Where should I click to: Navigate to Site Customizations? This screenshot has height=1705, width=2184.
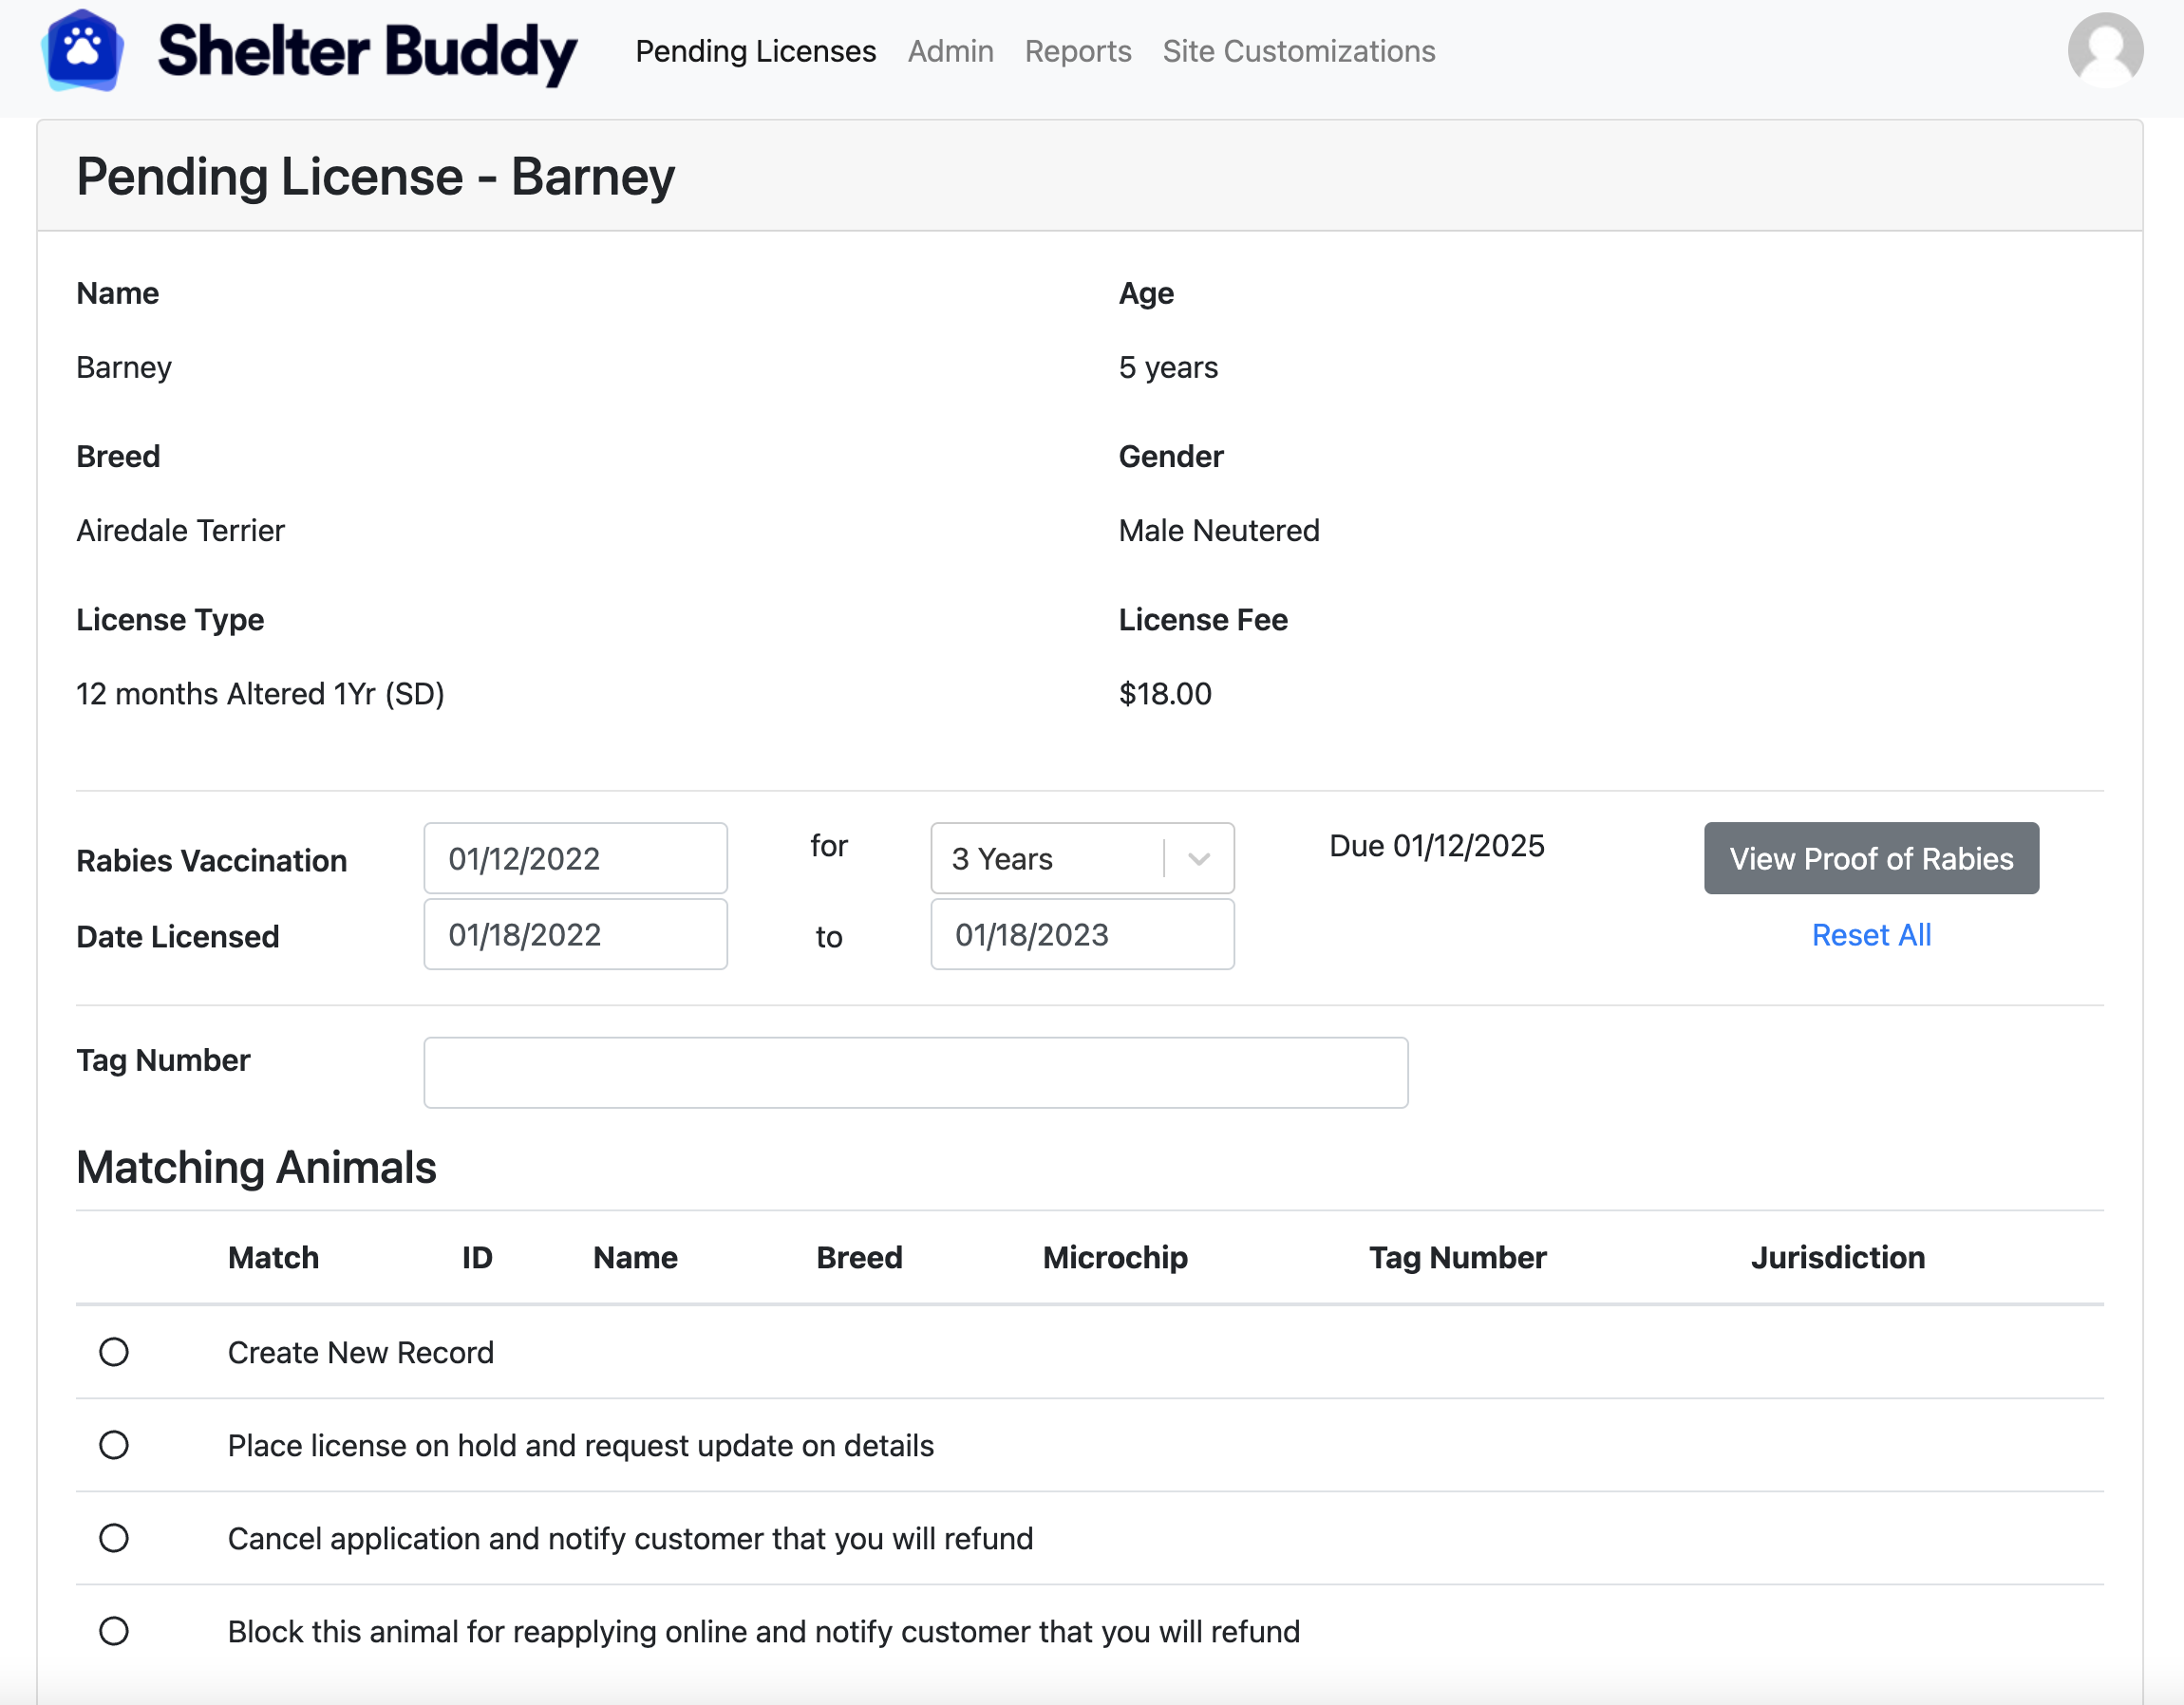(x=1298, y=51)
